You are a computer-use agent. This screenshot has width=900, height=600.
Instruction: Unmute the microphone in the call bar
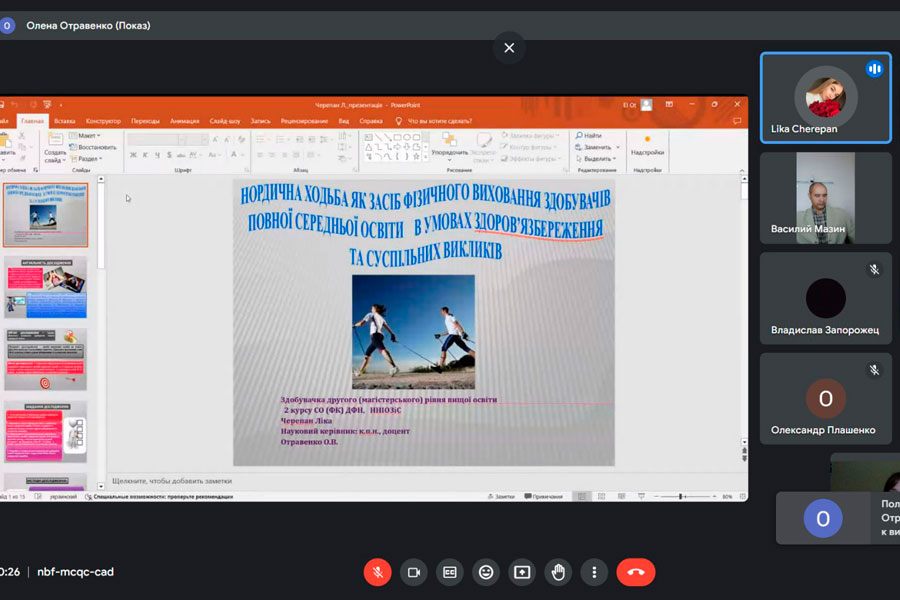pos(378,572)
